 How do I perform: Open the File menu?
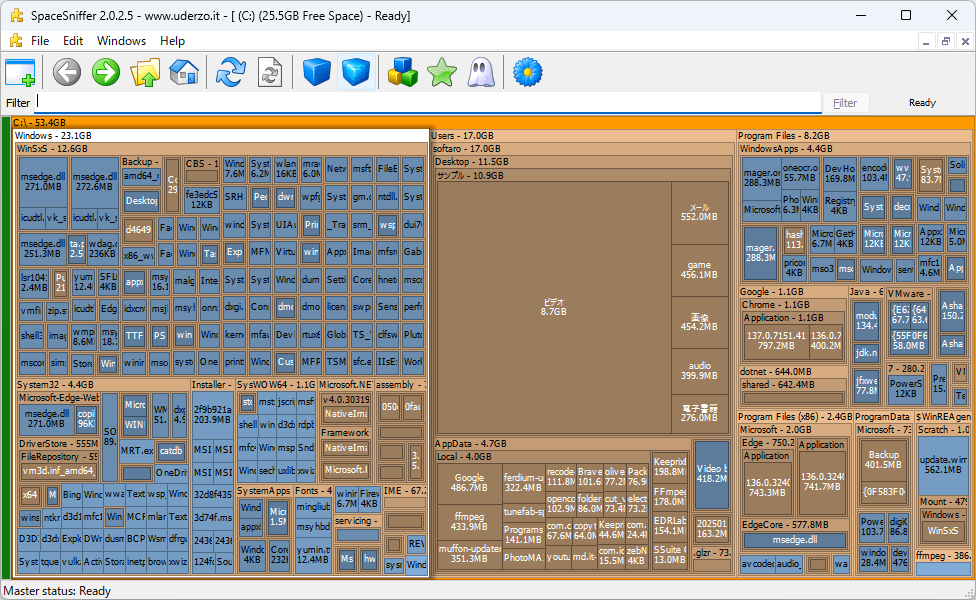point(40,40)
